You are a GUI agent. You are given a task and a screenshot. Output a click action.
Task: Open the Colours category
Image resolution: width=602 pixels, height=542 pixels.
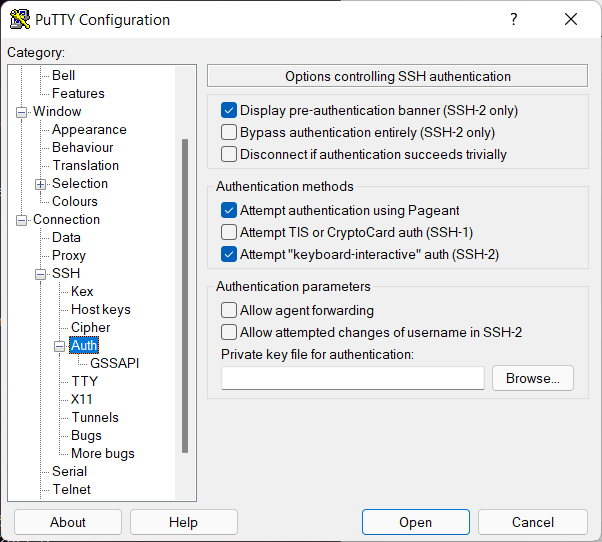75,202
